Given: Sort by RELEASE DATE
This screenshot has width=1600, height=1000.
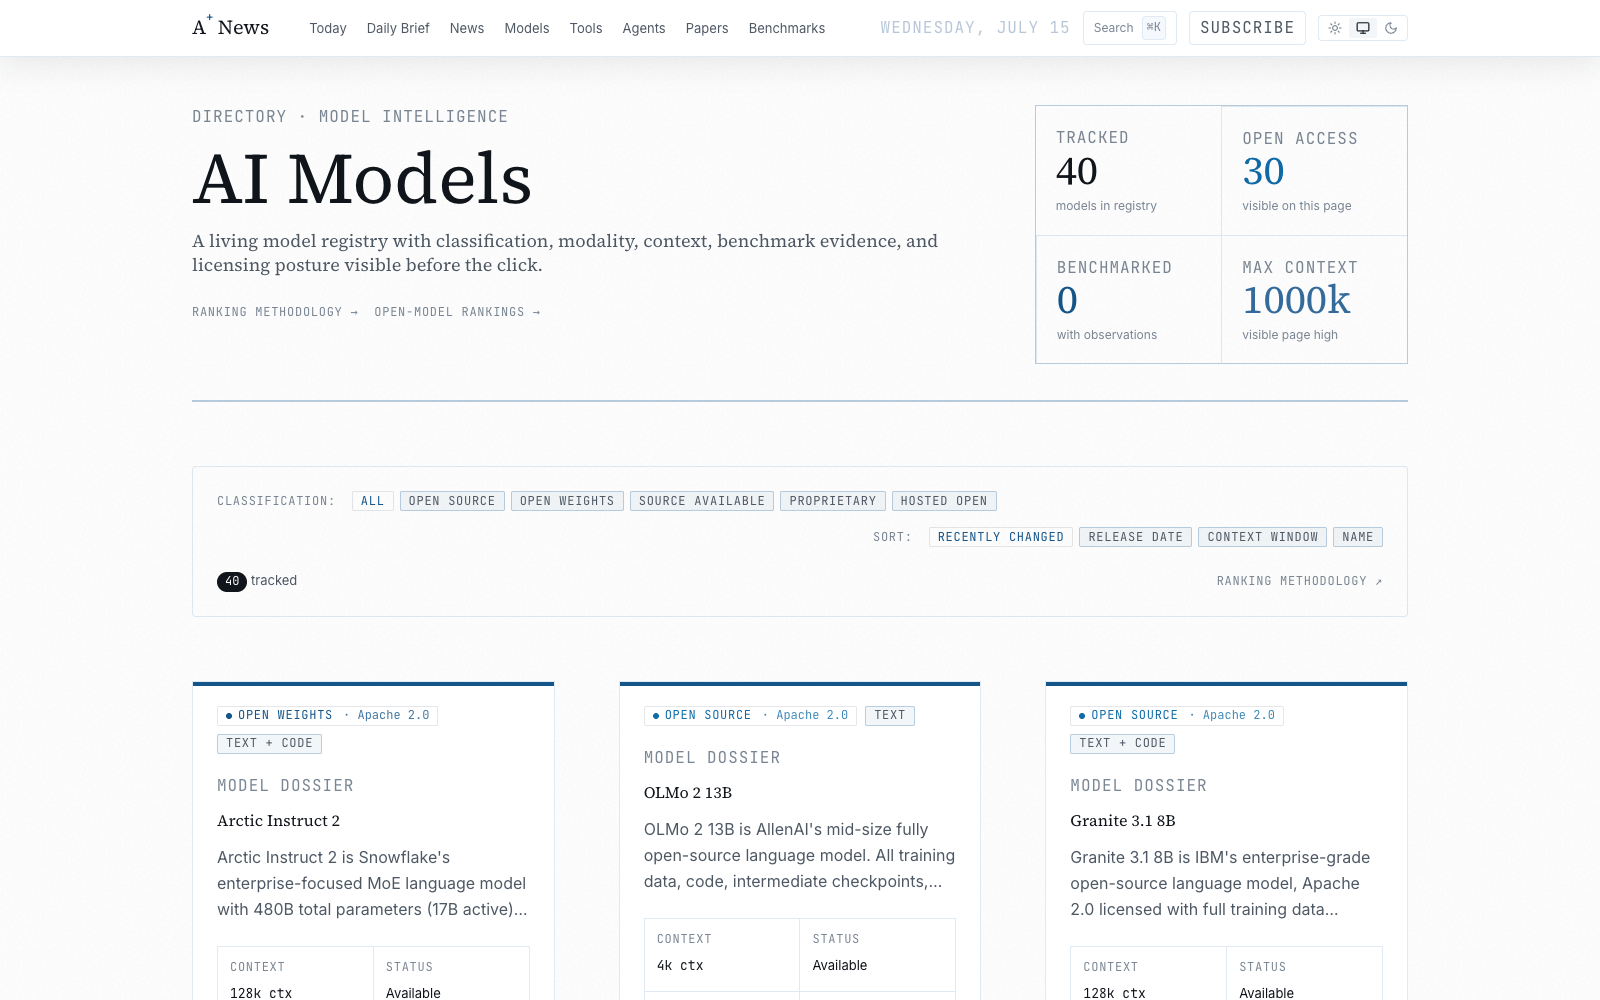Looking at the screenshot, I should click(x=1136, y=537).
